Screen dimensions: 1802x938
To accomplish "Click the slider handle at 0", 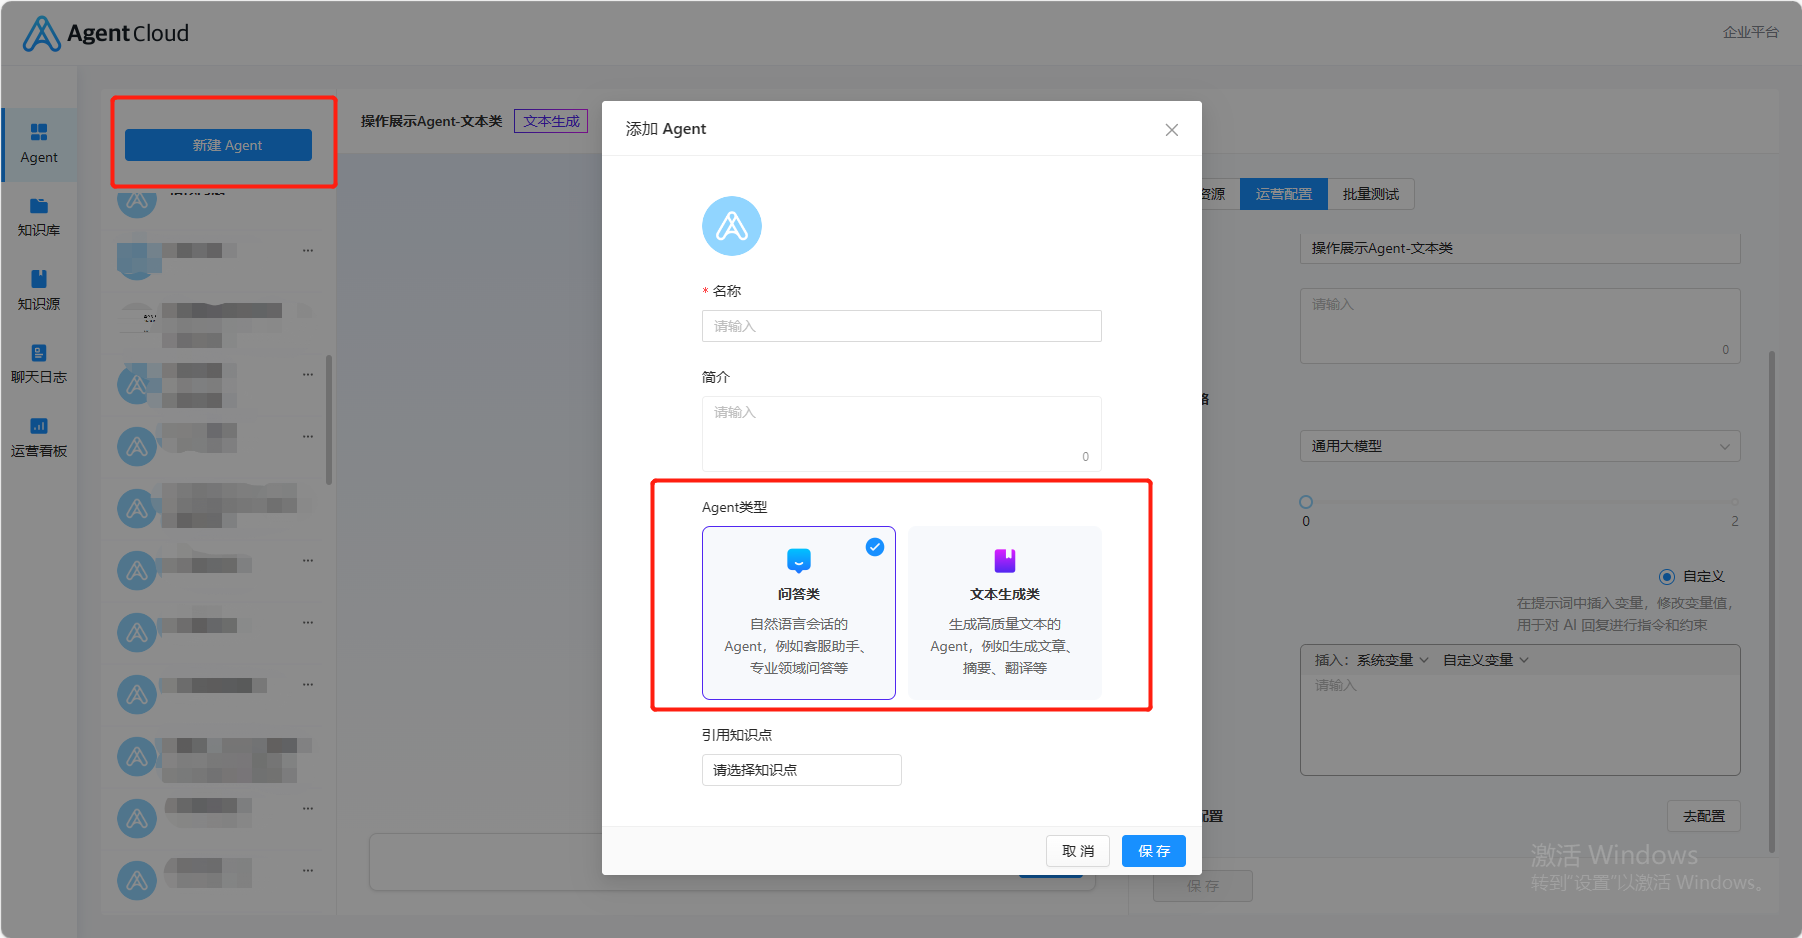I will point(1306,502).
